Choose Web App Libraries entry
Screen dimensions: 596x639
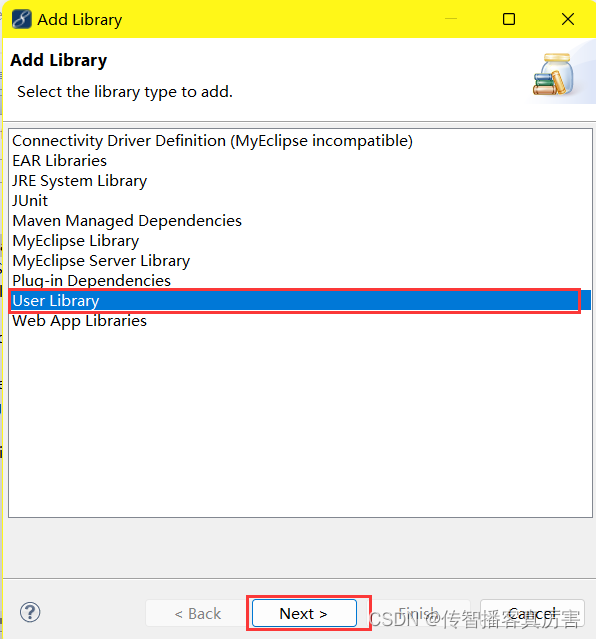(300, 321)
